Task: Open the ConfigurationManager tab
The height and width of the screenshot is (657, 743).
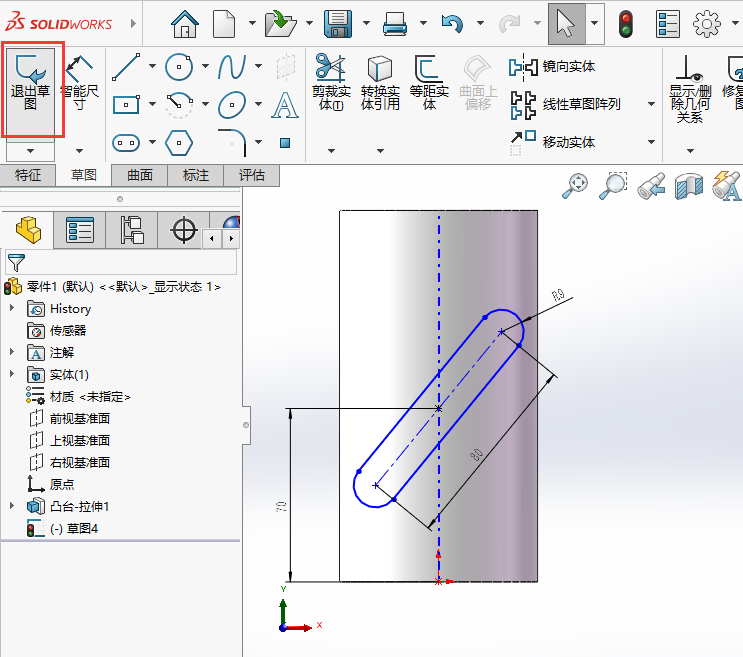Action: pos(132,230)
